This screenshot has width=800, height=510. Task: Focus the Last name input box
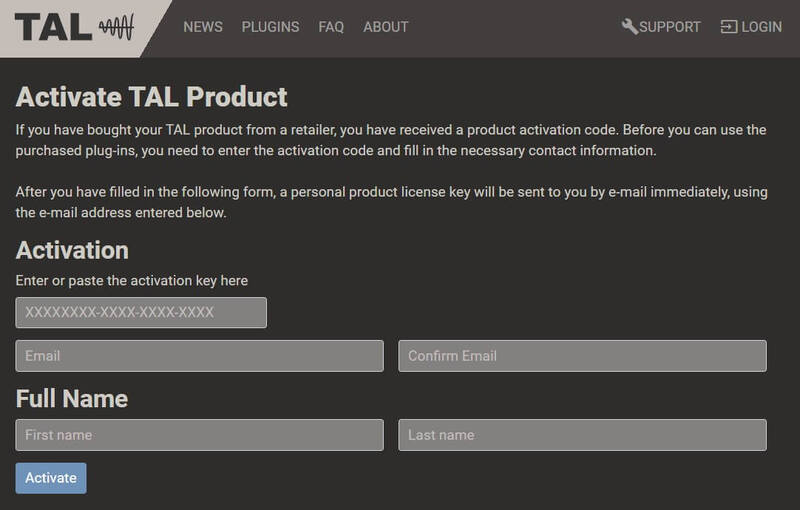click(582, 435)
